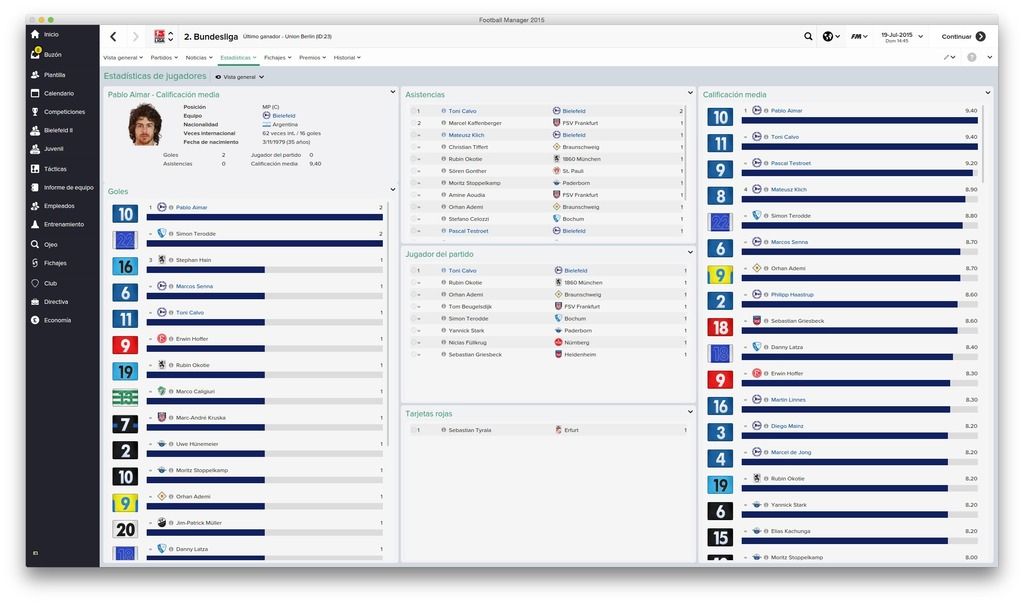Click Mateusz Klich's rating bar
Image resolution: width=1024 pixels, height=604 pixels.
(859, 199)
